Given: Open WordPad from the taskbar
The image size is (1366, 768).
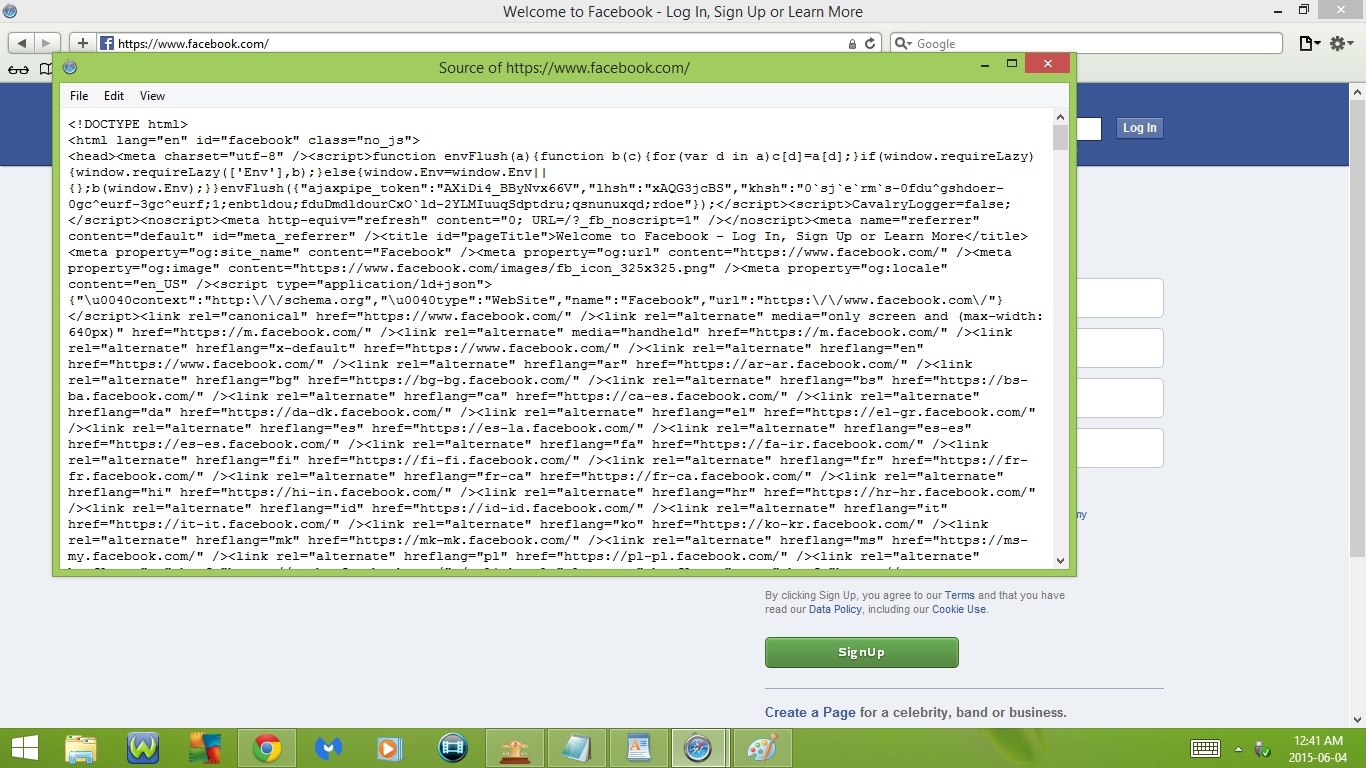Looking at the screenshot, I should coord(638,748).
